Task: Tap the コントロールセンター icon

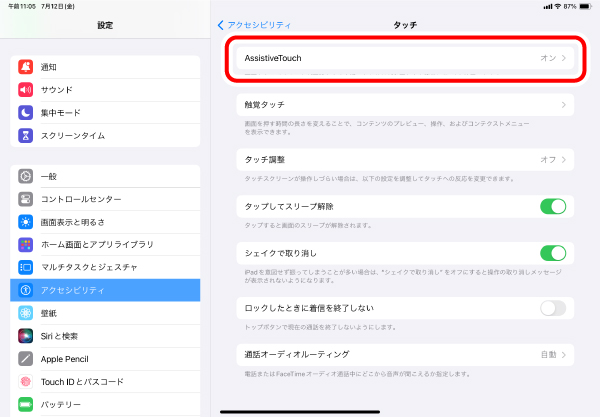Action: 26,198
